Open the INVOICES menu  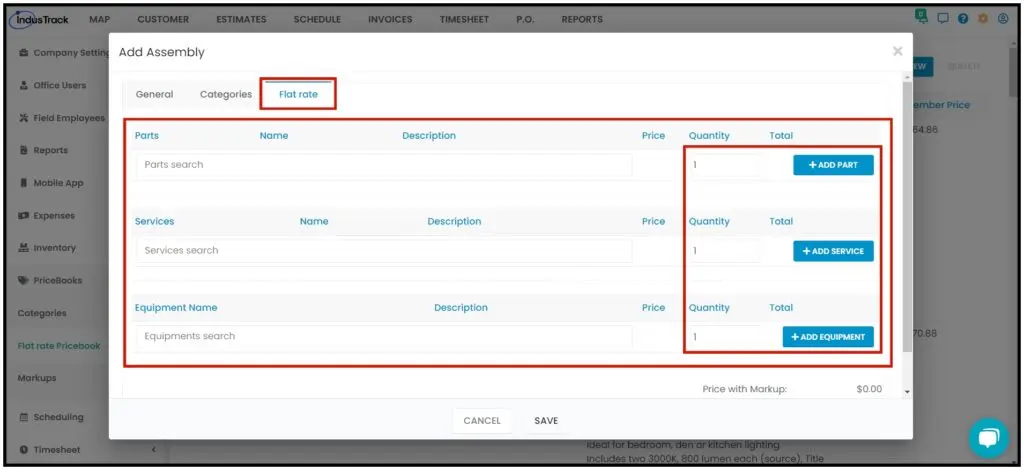pyautogui.click(x=390, y=20)
